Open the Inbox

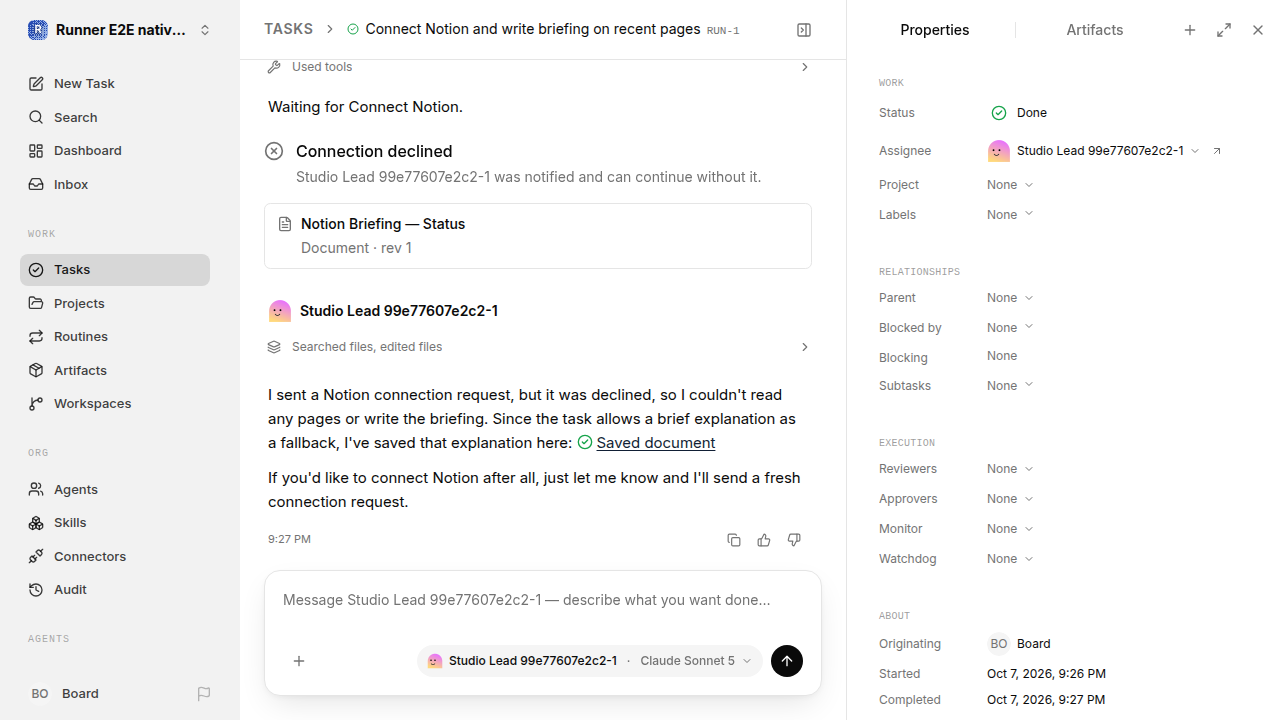tap(115, 185)
